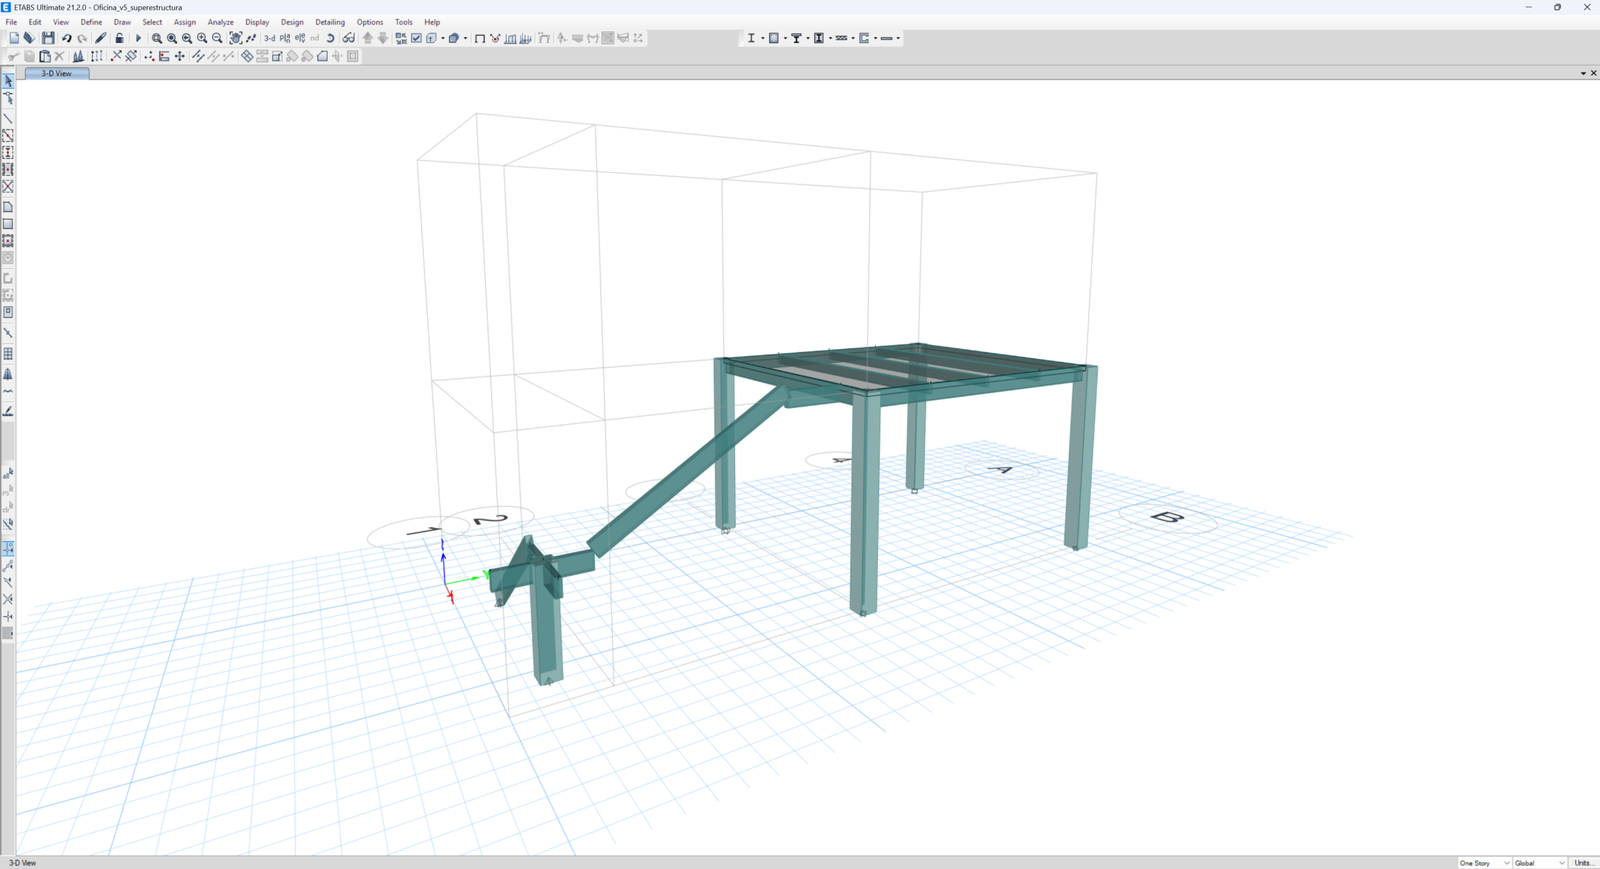Open the Detailing menu
Screen dimensions: 1600x869
point(330,22)
